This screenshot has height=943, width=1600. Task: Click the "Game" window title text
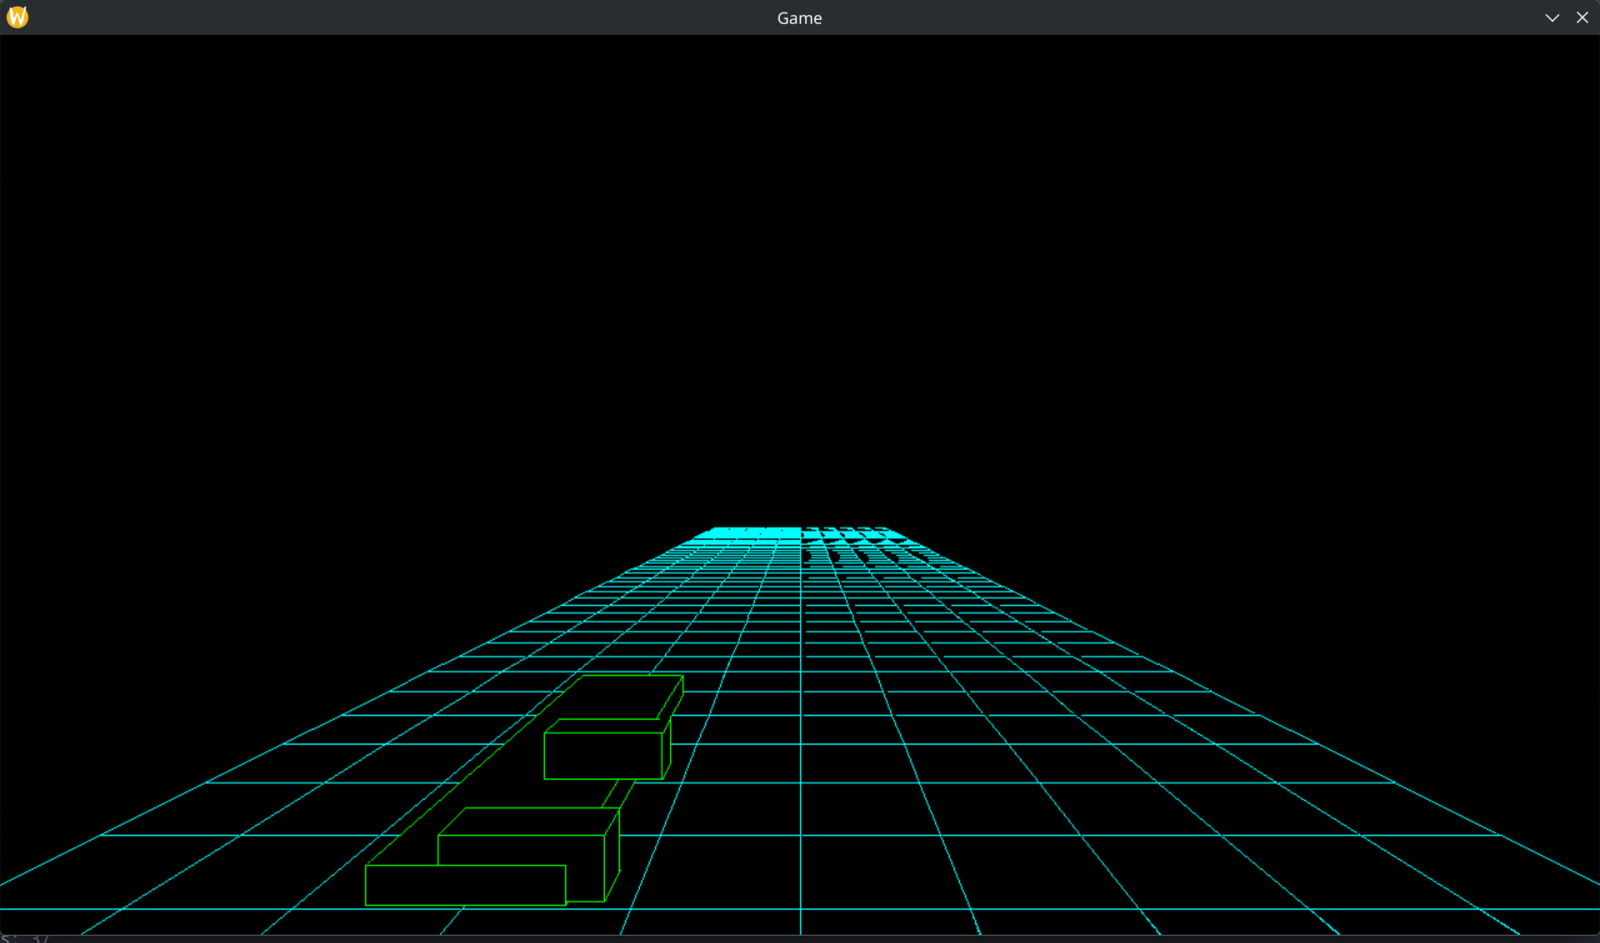(800, 18)
